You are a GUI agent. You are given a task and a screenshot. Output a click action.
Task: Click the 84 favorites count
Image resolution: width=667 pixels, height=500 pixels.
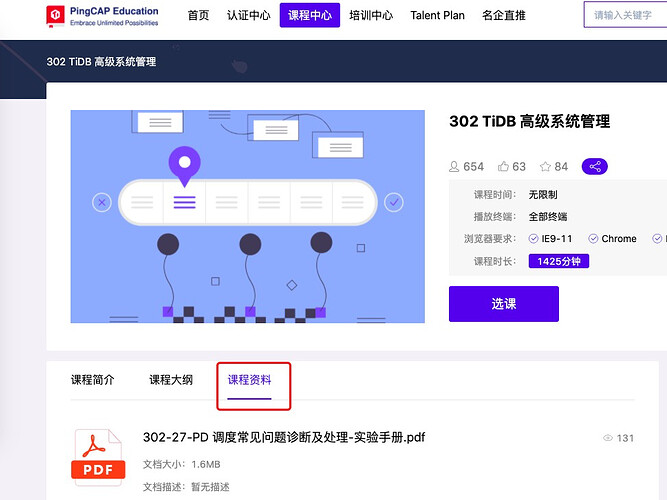pos(561,166)
